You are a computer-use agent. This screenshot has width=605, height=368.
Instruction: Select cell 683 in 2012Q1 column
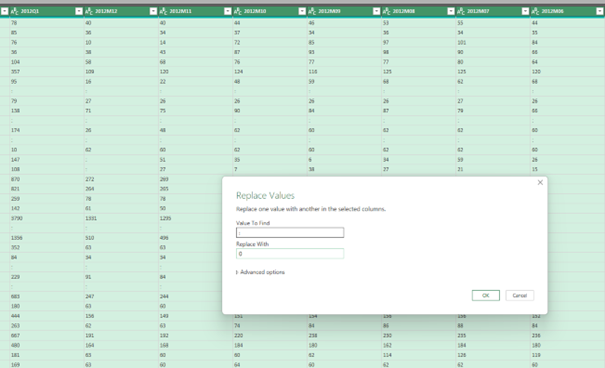pyautogui.click(x=47, y=297)
